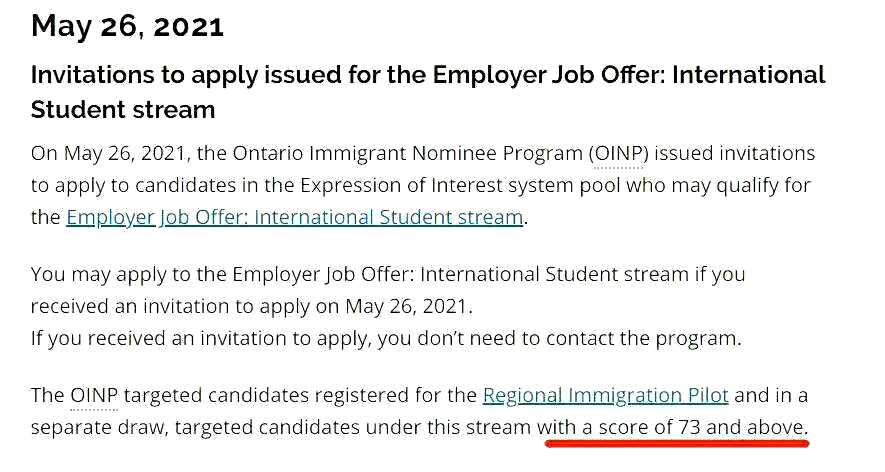Click the red underline mark
The height and width of the screenshot is (472, 885).
pyautogui.click(x=677, y=444)
